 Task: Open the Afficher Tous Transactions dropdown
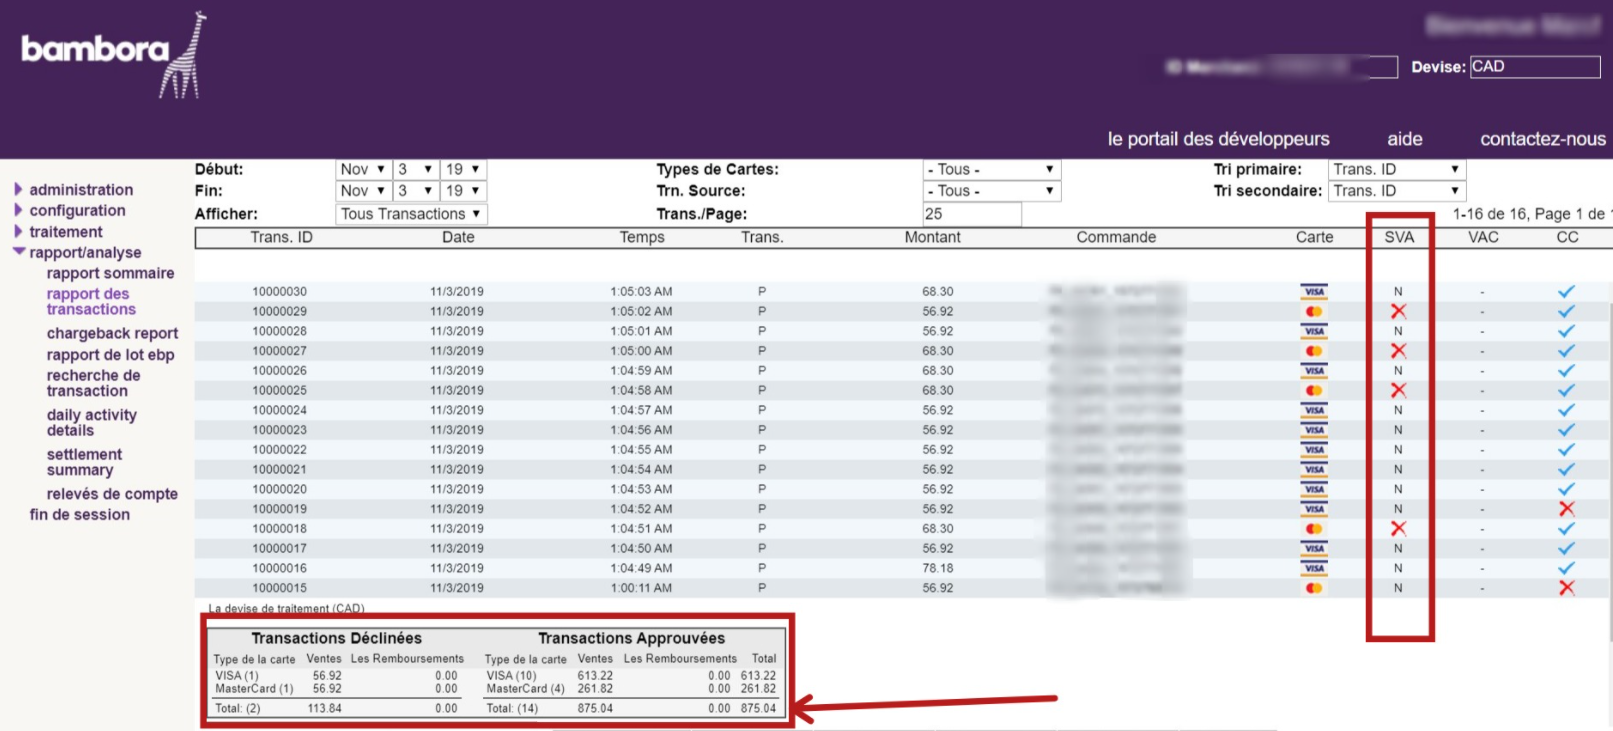point(410,214)
